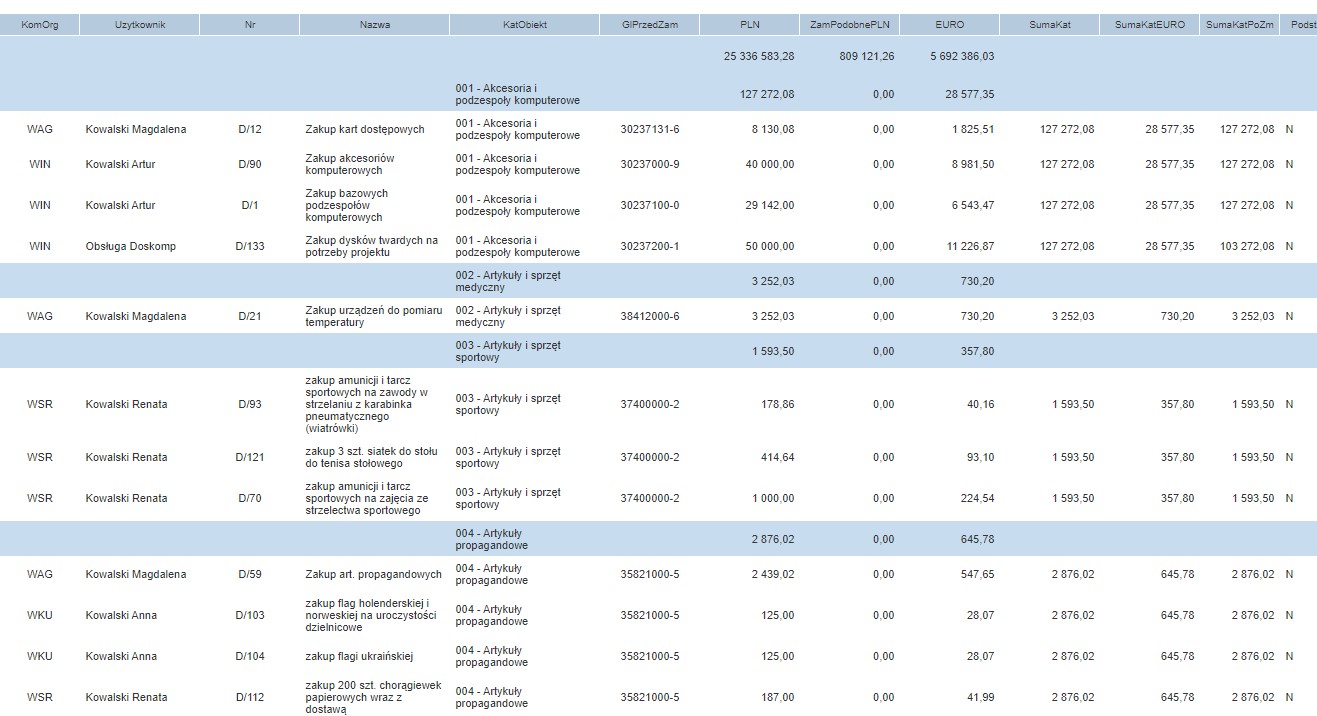The height and width of the screenshot is (716, 1317).
Task: Sort by KatObiekt column header
Action: [525, 24]
